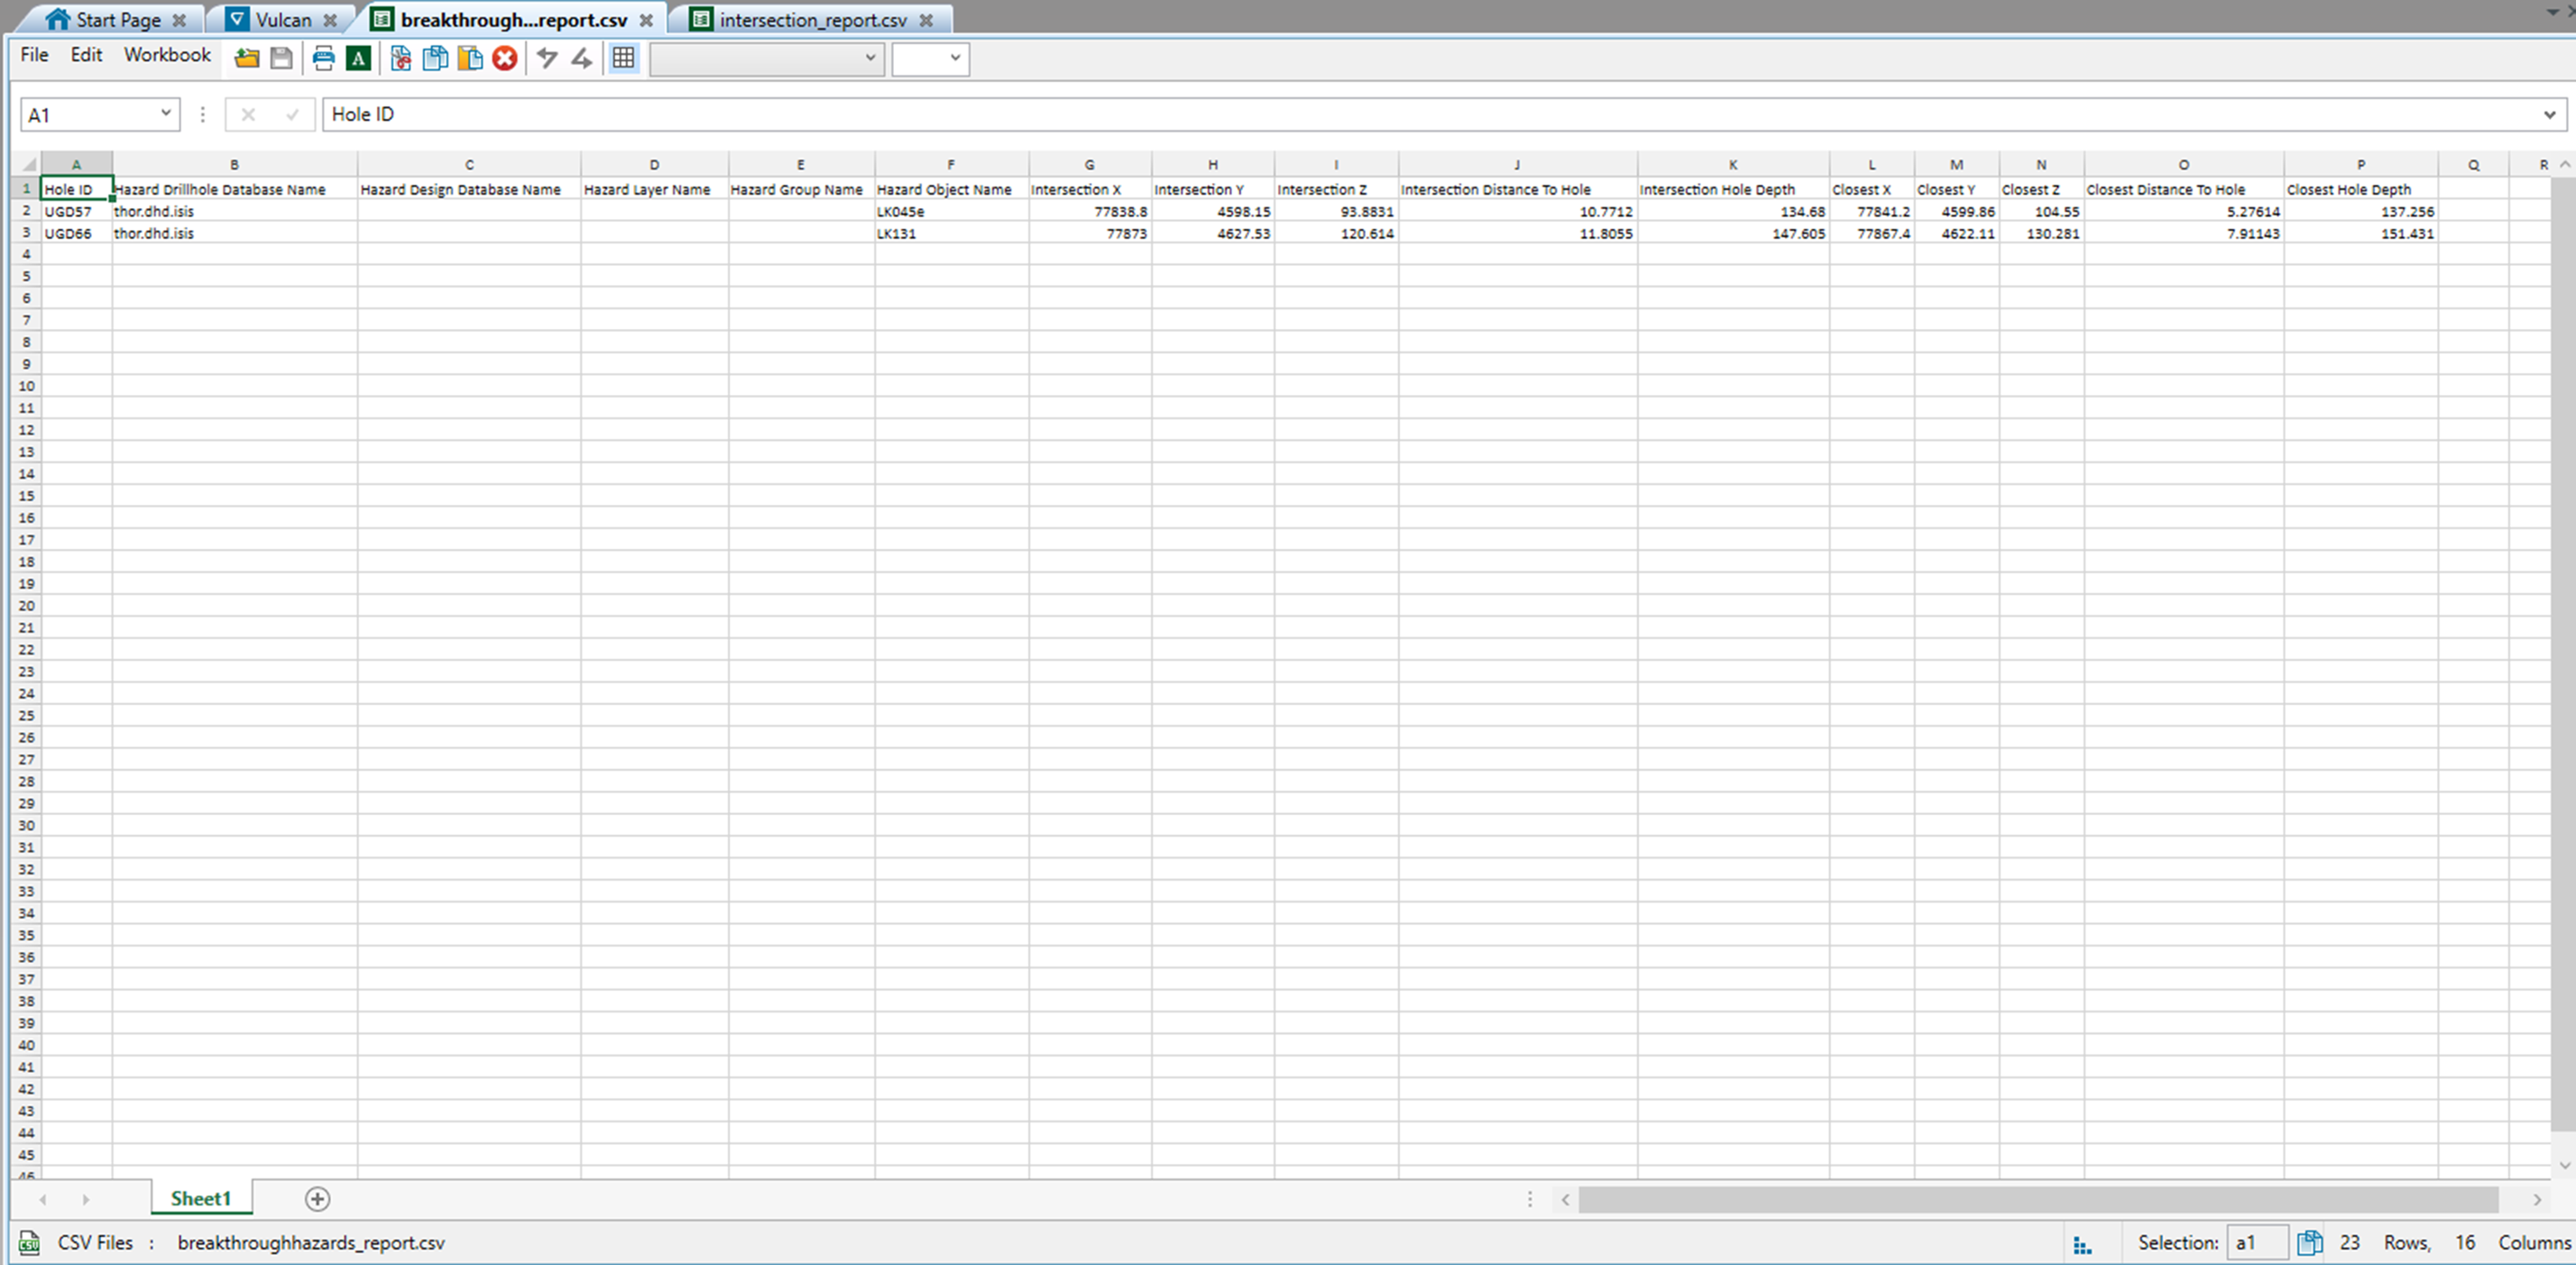Click the green font 'A' icon
The image size is (2576, 1265).
pyautogui.click(x=358, y=58)
